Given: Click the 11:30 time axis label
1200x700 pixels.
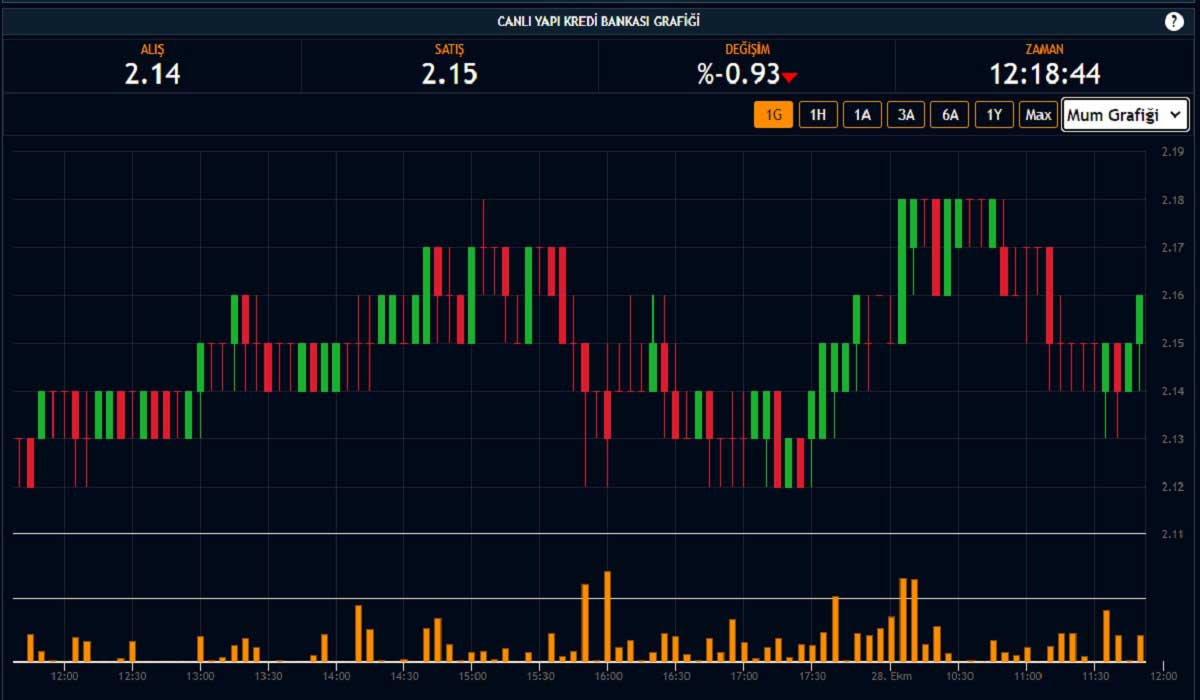Looking at the screenshot, I should (1095, 676).
